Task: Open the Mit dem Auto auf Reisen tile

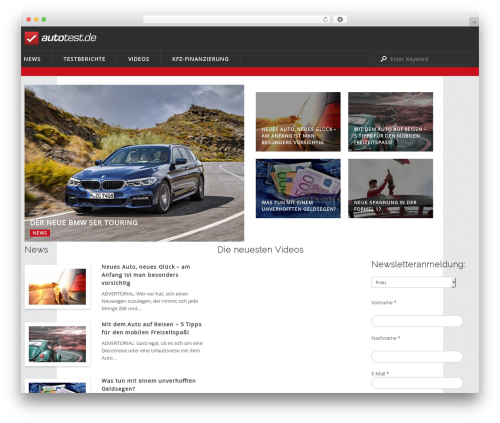Action: pyautogui.click(x=391, y=122)
